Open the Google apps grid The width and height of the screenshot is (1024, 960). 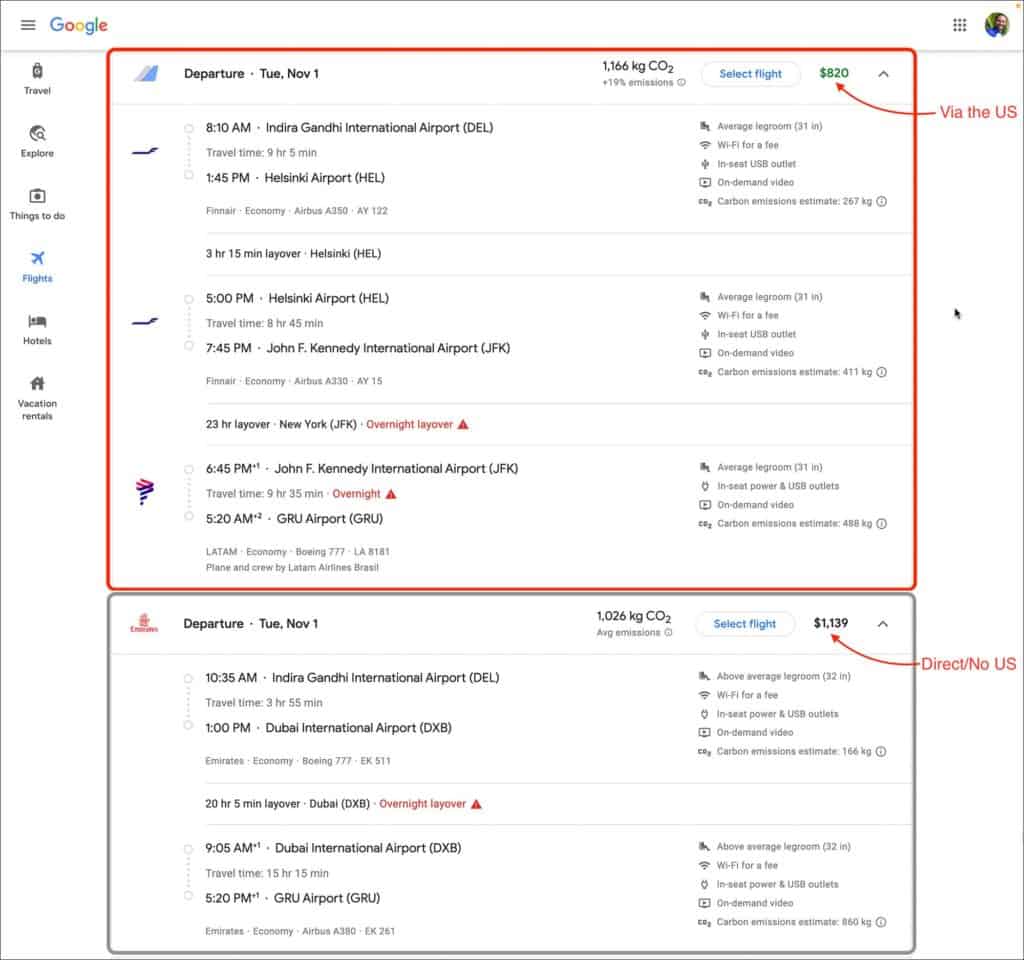[x=959, y=25]
